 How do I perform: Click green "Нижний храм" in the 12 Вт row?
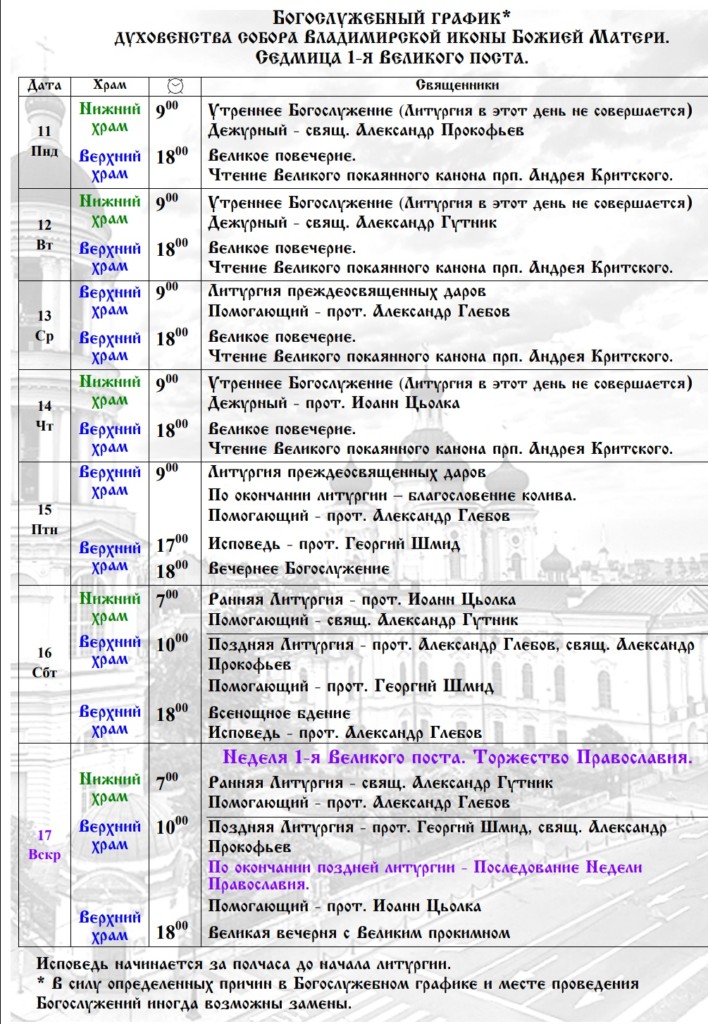click(x=110, y=210)
